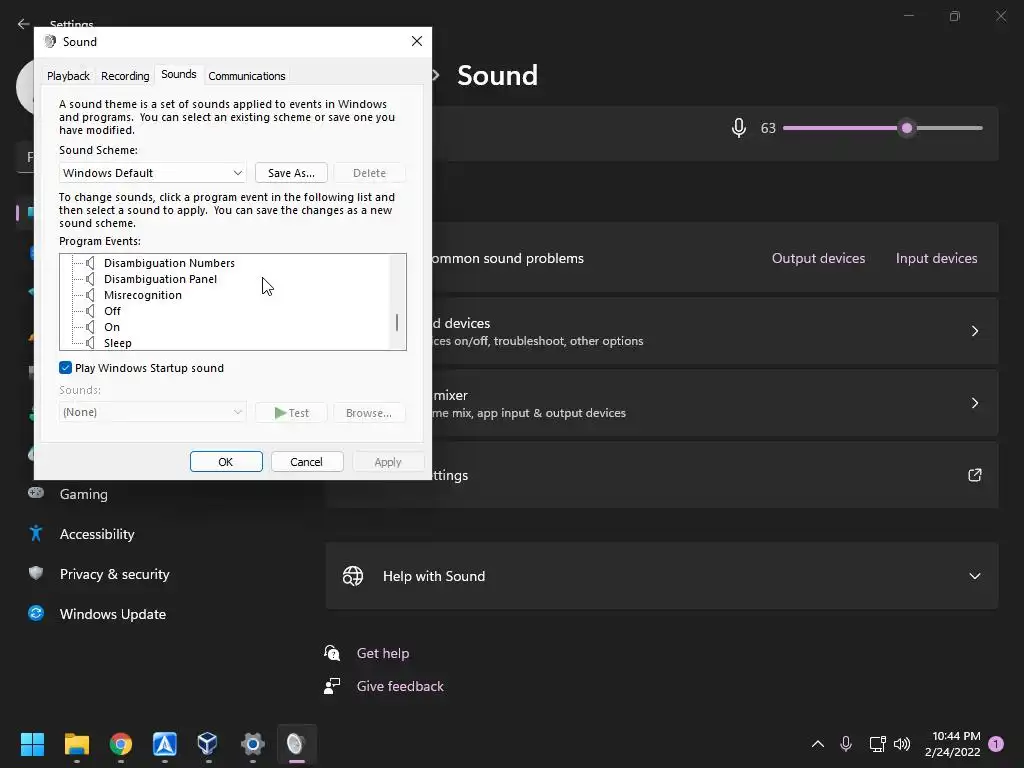Viewport: 1024px width, 768px height.
Task: Click the Windows Update icon
Action: (x=36, y=613)
